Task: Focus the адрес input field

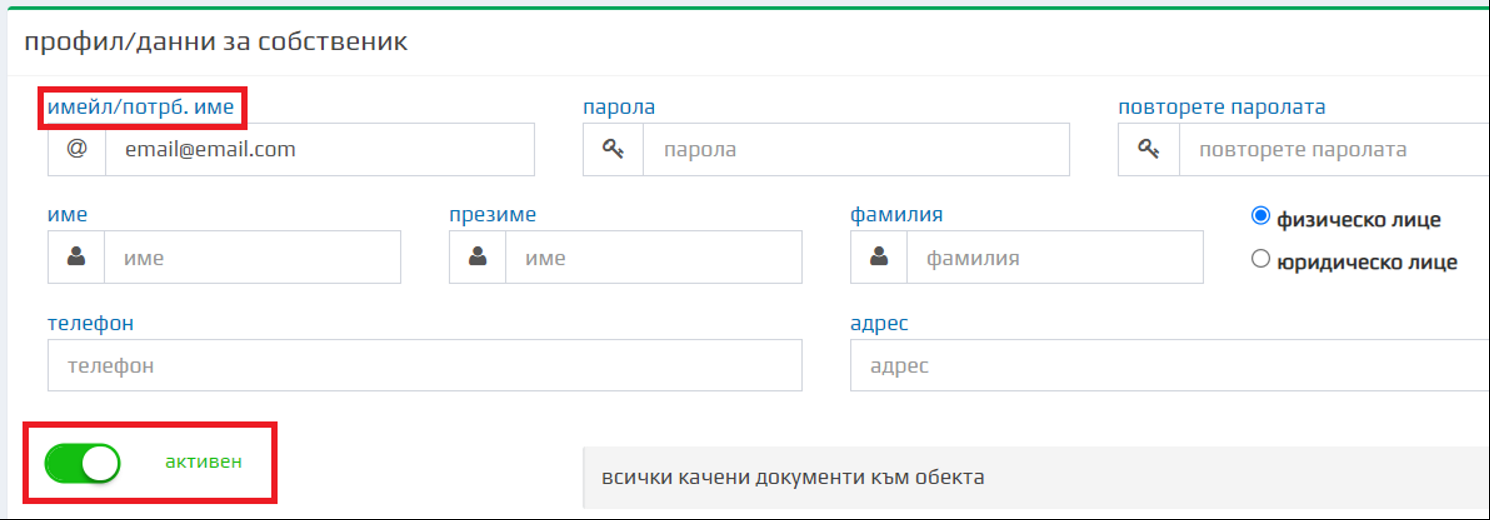Action: pyautogui.click(x=1169, y=366)
